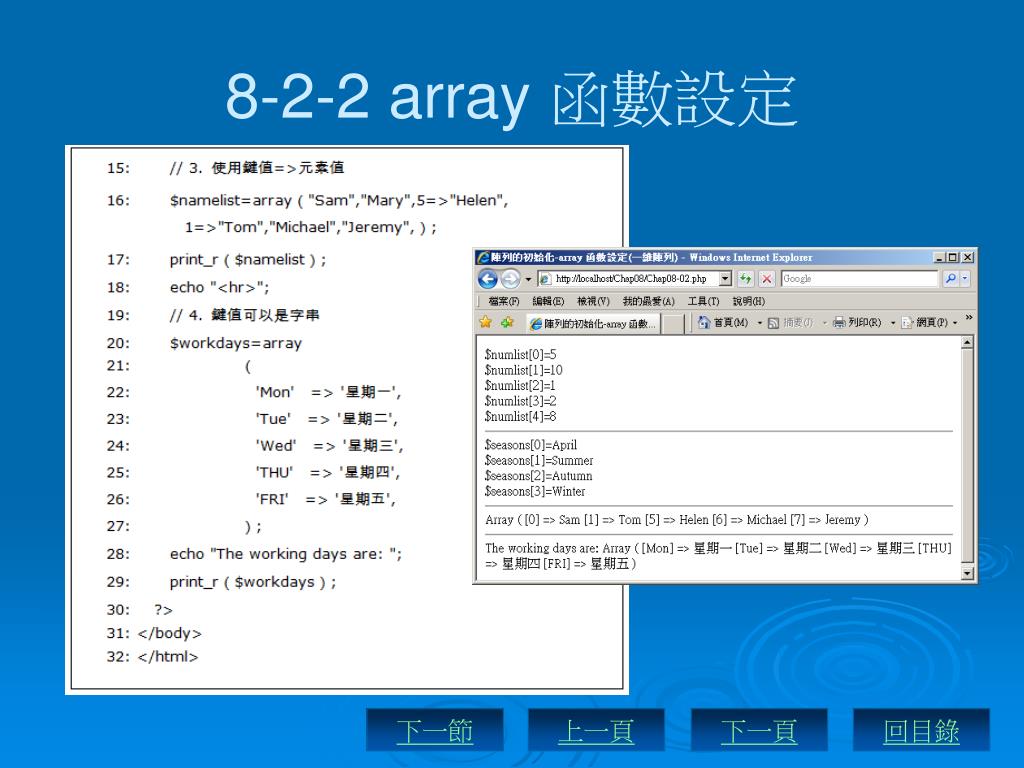This screenshot has width=1024, height=768.
Task: Click into the Google search box
Action: point(859,279)
